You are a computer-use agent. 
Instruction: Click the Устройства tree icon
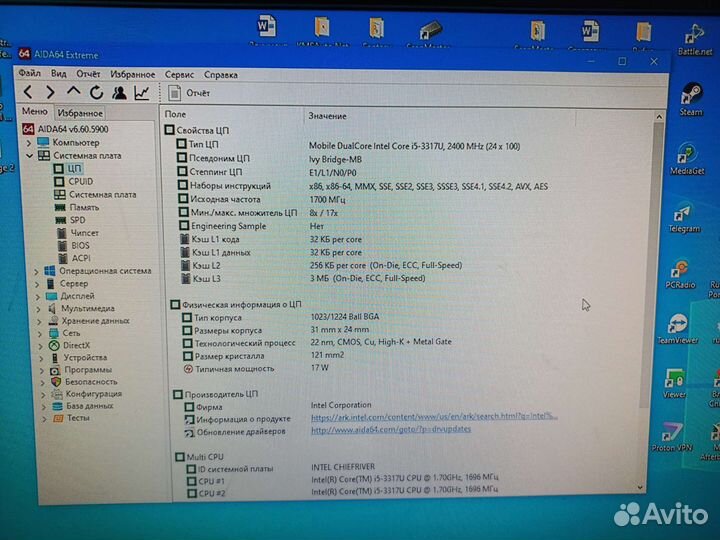tap(55, 358)
